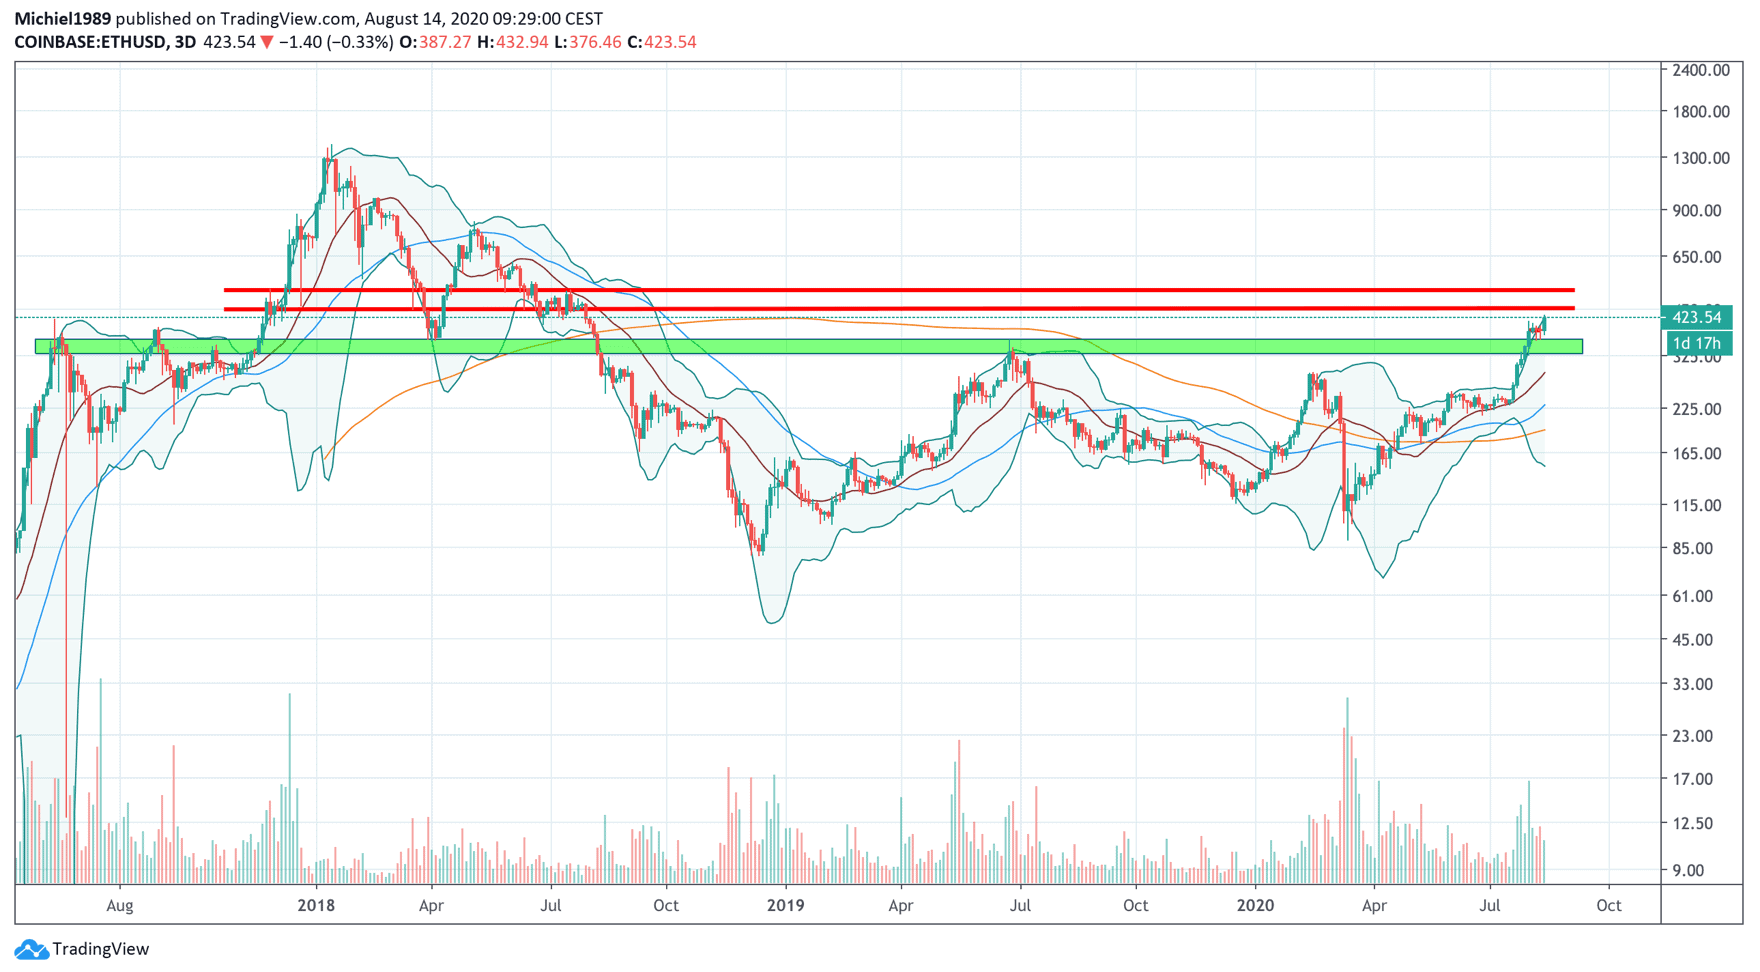Click the red down-arrow price change indicator
Image resolution: width=1760 pixels, height=972 pixels.
(267, 42)
